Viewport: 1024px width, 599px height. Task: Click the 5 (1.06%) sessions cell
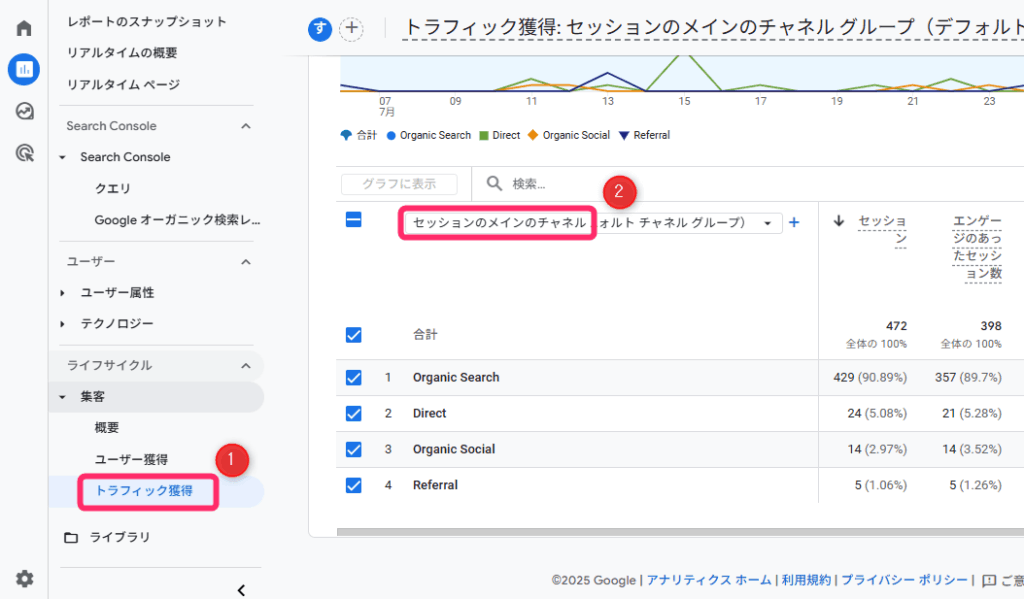point(880,485)
